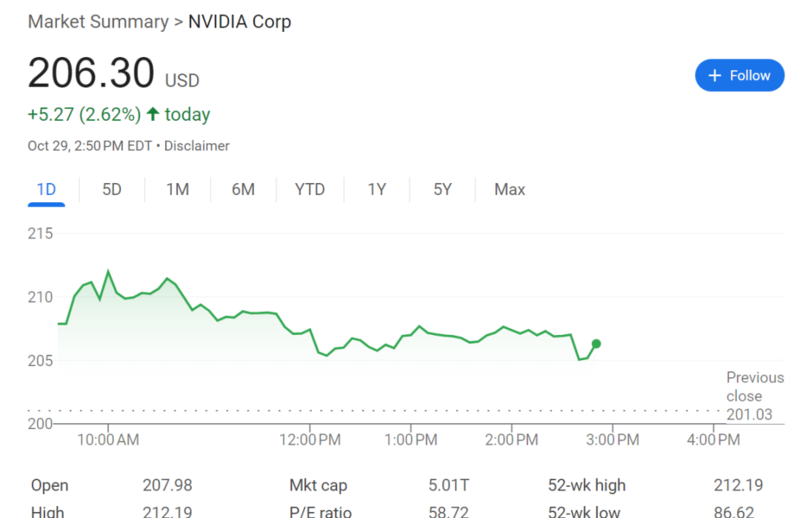The width and height of the screenshot is (800, 518).
Task: Click the green up arrow beside today
Action: 153,114
